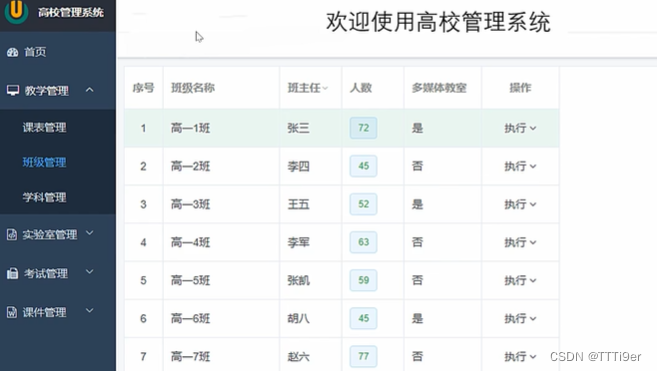This screenshot has width=657, height=371.
Task: Click teacher name 张三
Action: point(298,128)
